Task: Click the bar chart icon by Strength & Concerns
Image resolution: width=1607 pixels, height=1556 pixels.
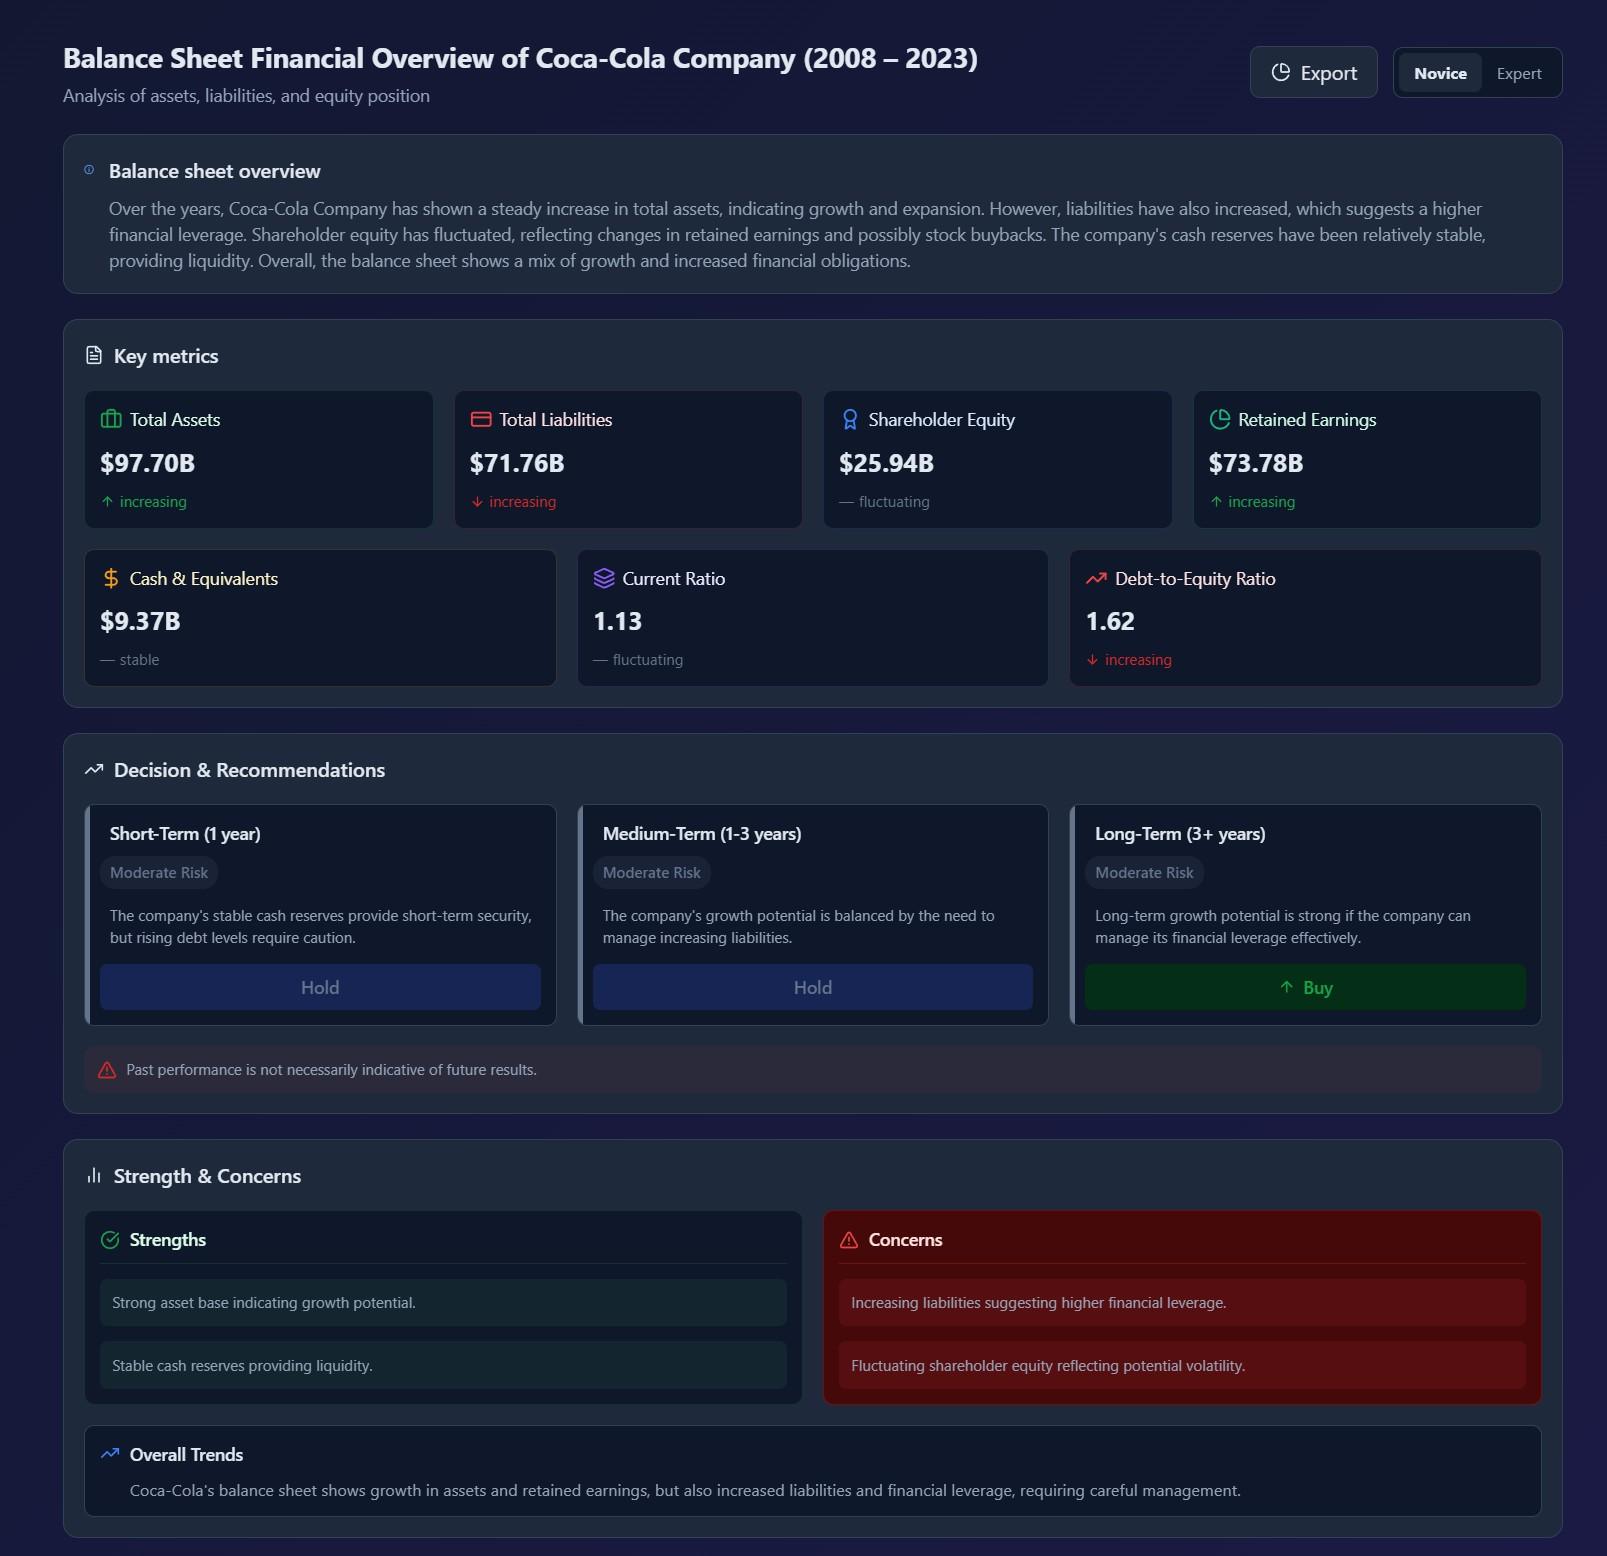Action: (x=94, y=1175)
